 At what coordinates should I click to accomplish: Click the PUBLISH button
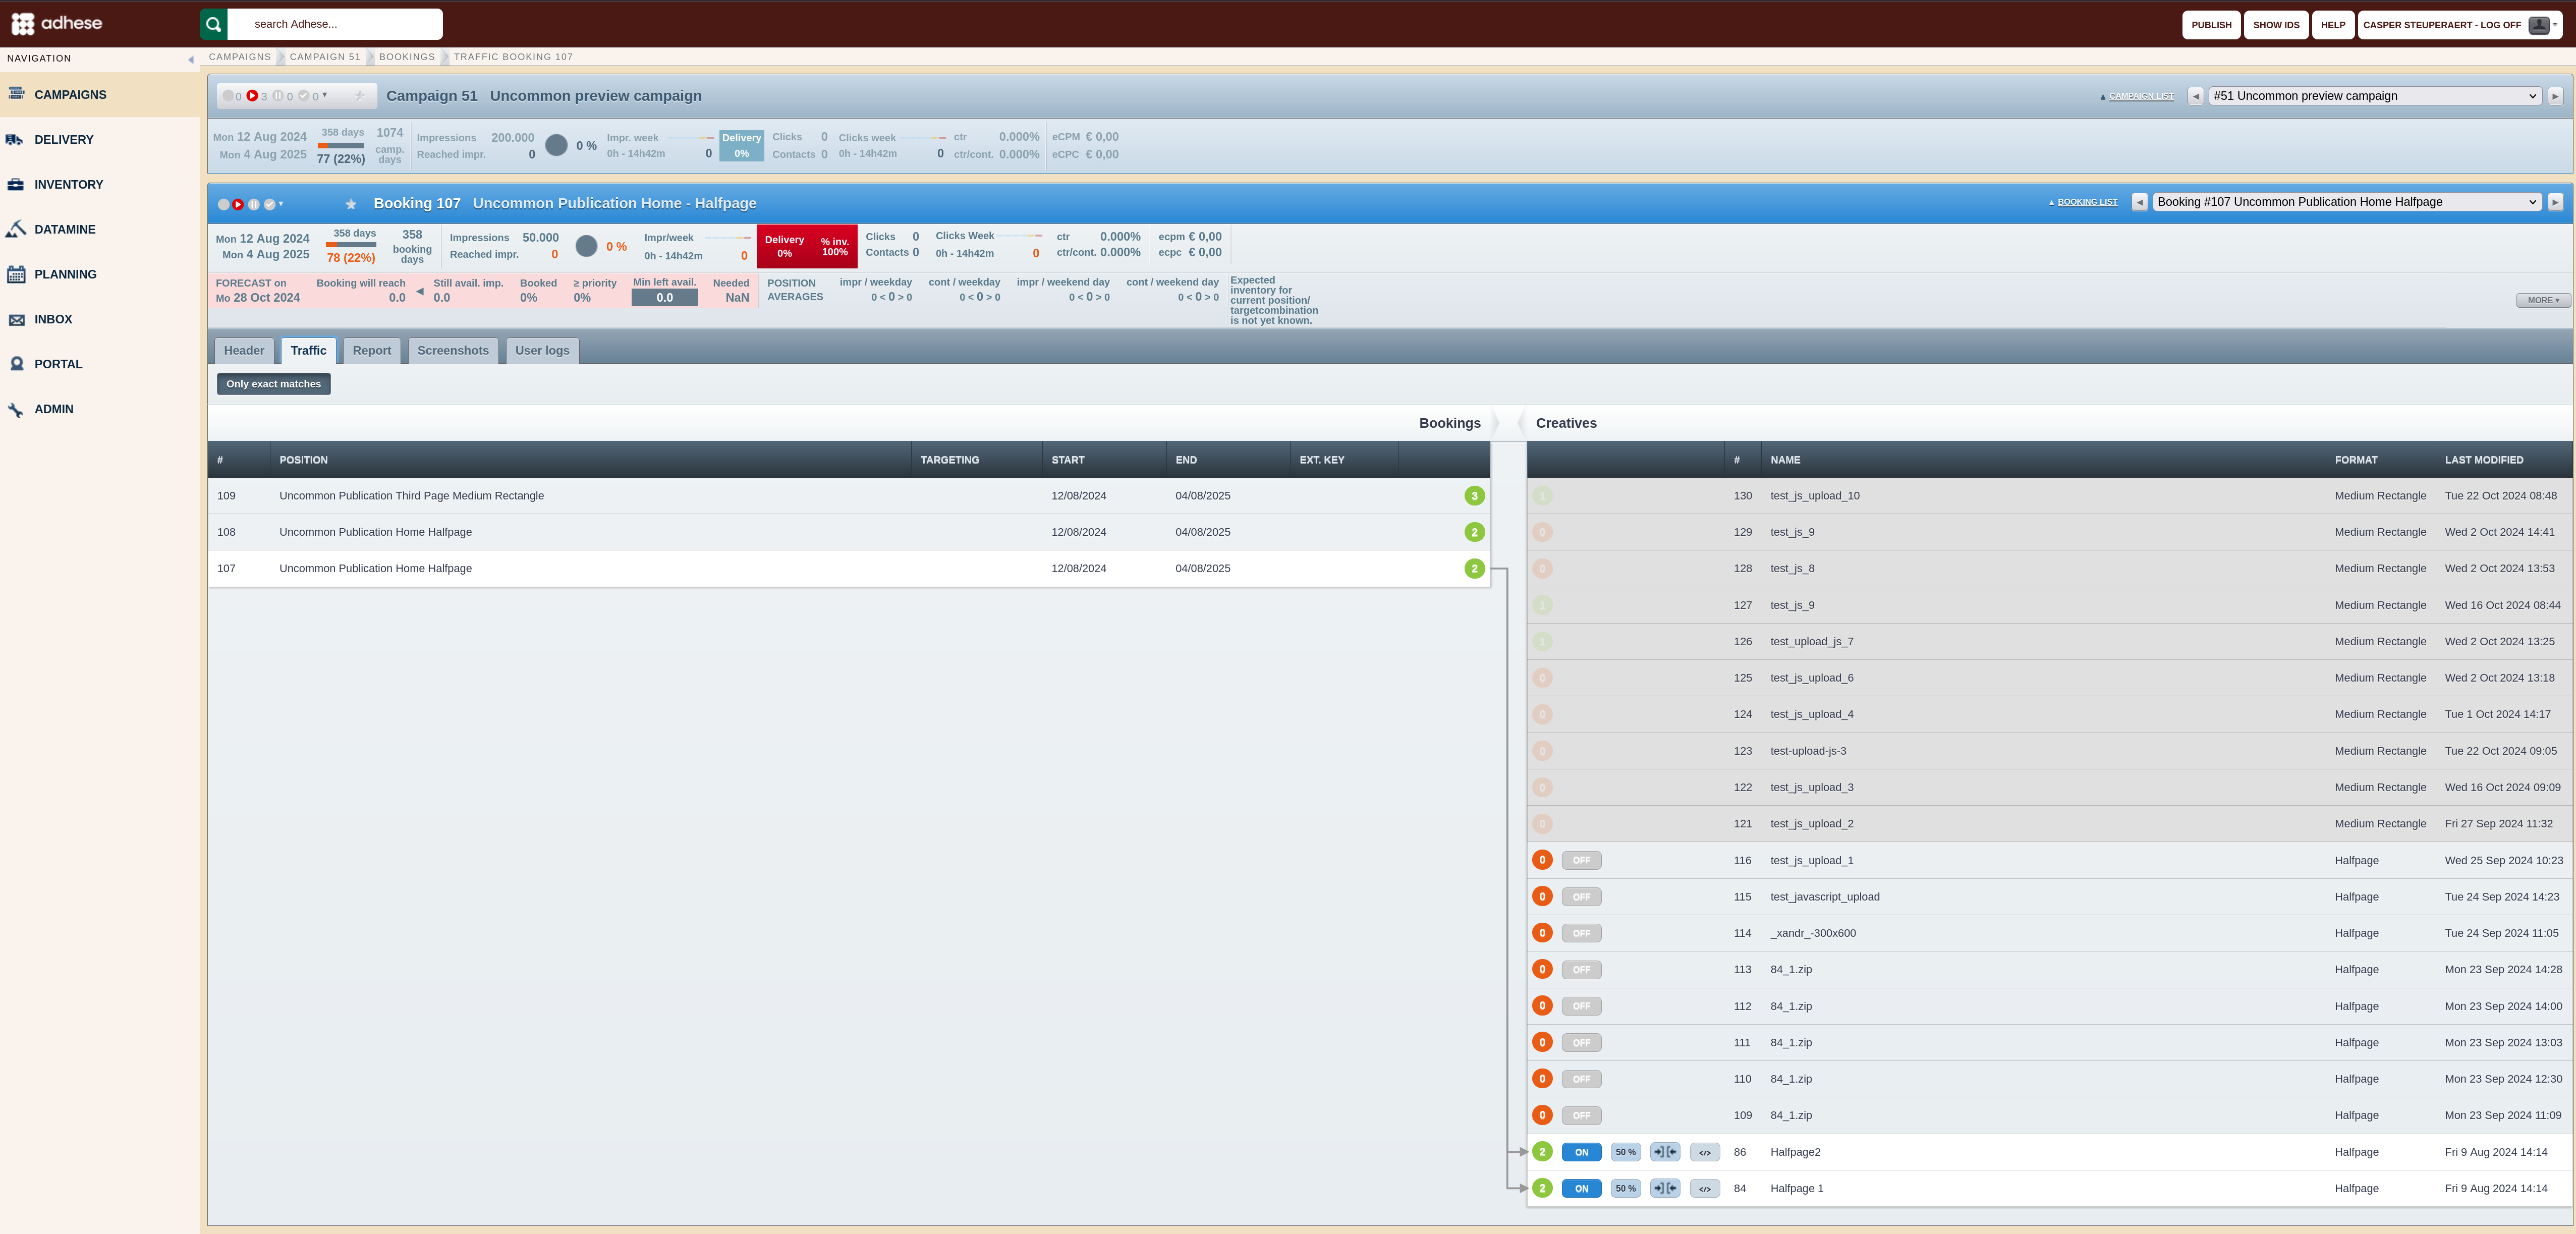tap(2210, 25)
